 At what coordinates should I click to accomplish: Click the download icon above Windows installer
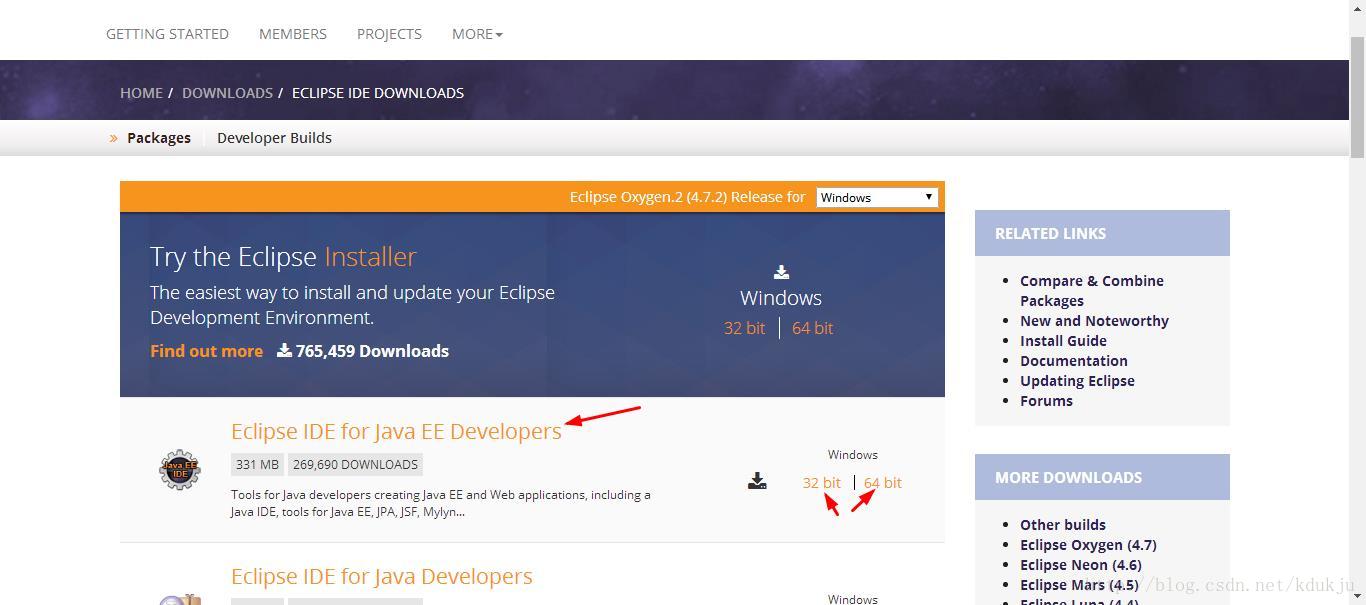click(781, 272)
